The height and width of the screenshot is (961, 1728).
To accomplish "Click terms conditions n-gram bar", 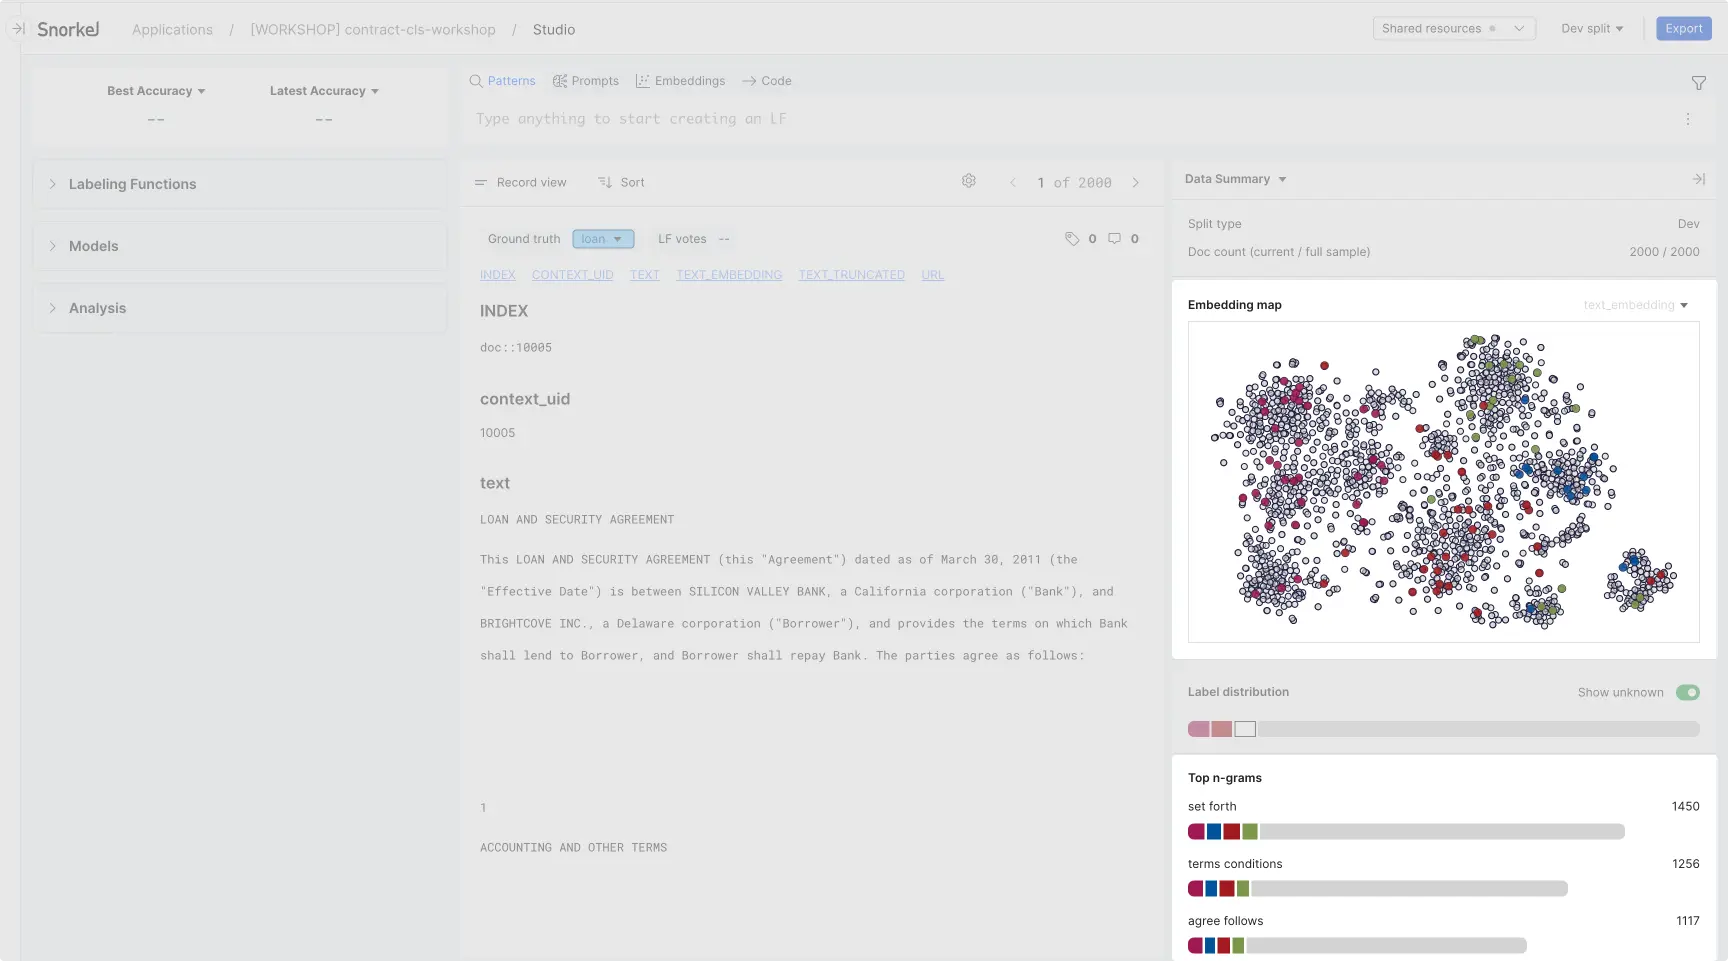I will point(1378,888).
